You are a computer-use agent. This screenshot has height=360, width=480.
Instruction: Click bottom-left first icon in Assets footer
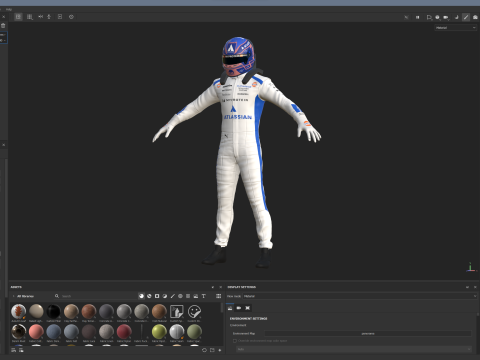click(14, 350)
